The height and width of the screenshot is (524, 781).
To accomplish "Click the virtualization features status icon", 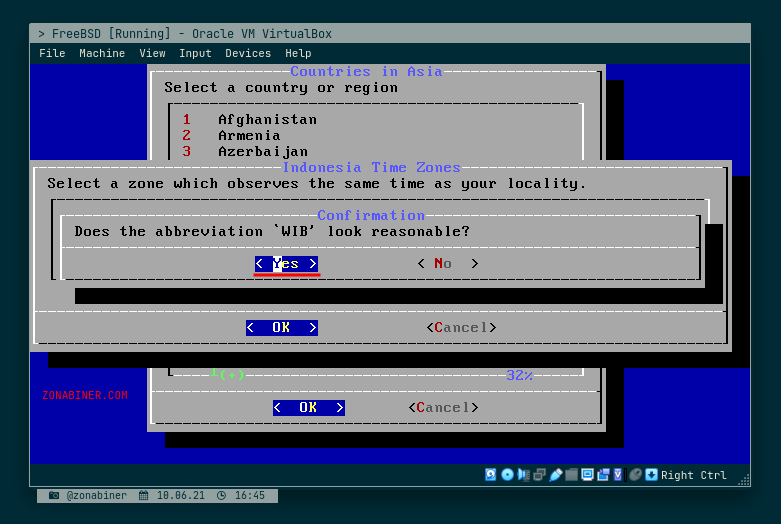I will pyautogui.click(x=618, y=475).
